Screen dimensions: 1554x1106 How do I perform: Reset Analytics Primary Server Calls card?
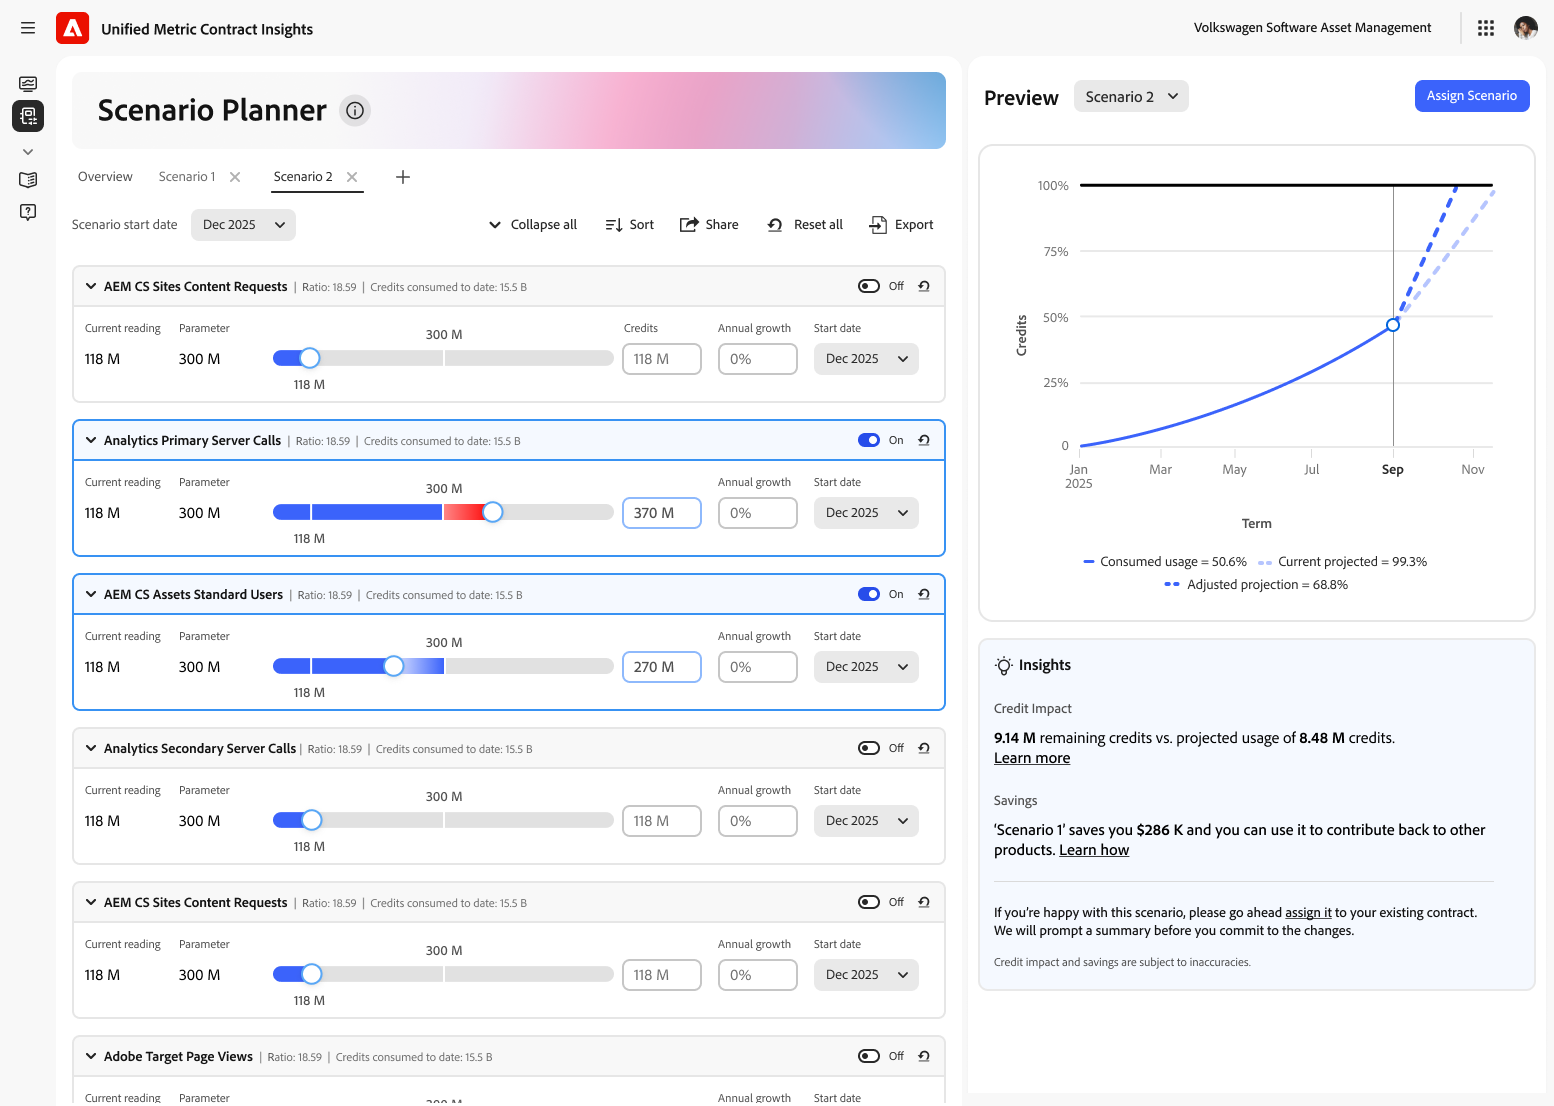click(x=924, y=440)
